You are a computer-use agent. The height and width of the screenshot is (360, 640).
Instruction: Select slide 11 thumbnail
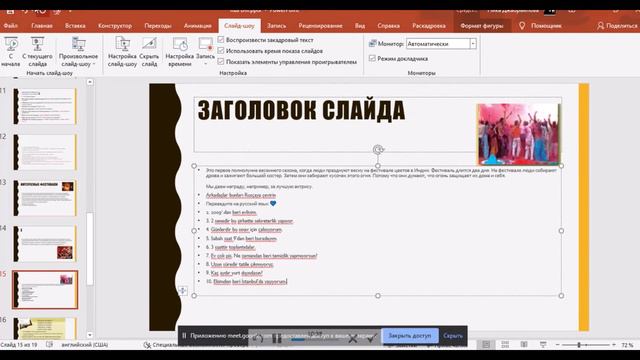pos(45,107)
